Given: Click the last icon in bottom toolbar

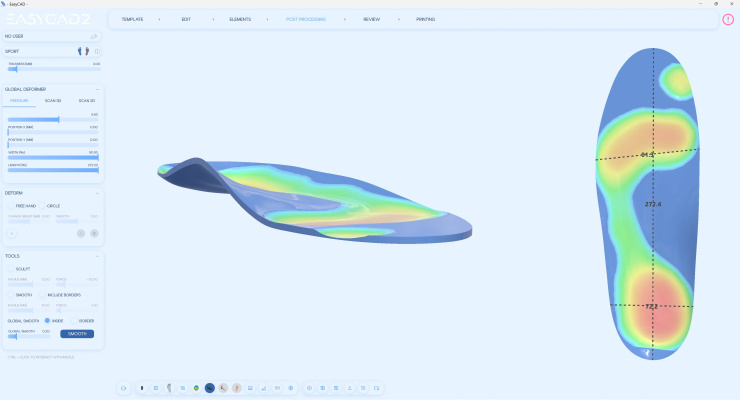Looking at the screenshot, I should click(x=377, y=387).
